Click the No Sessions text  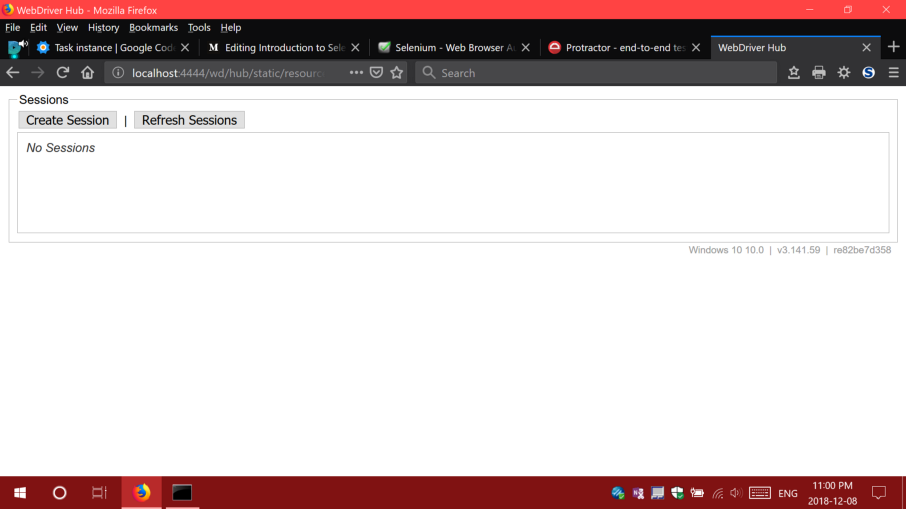61,148
